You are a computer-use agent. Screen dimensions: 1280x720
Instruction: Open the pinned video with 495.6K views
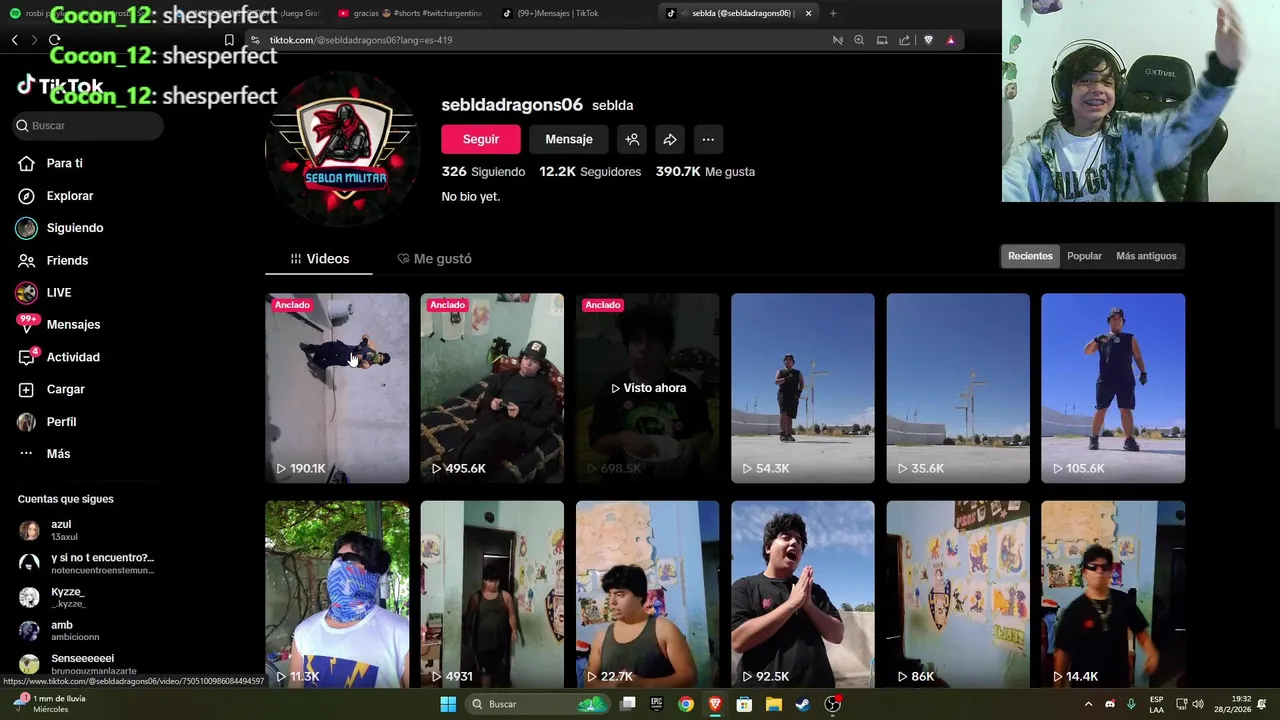(x=492, y=388)
